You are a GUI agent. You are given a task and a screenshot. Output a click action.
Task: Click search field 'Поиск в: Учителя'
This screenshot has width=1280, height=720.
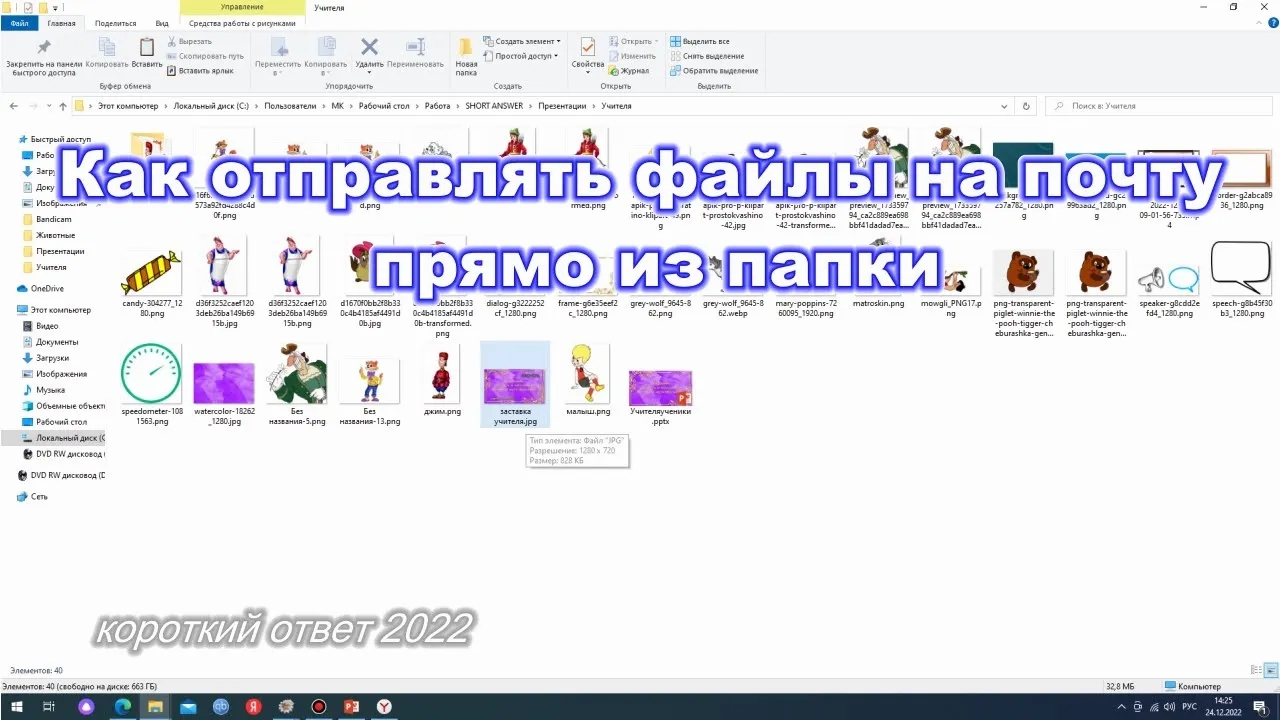(1158, 106)
